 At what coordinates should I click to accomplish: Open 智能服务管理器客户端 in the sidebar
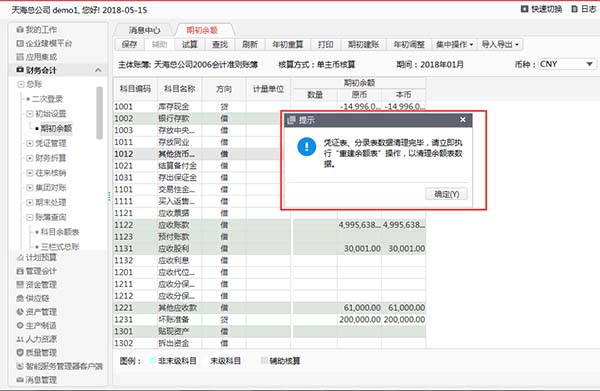point(60,366)
